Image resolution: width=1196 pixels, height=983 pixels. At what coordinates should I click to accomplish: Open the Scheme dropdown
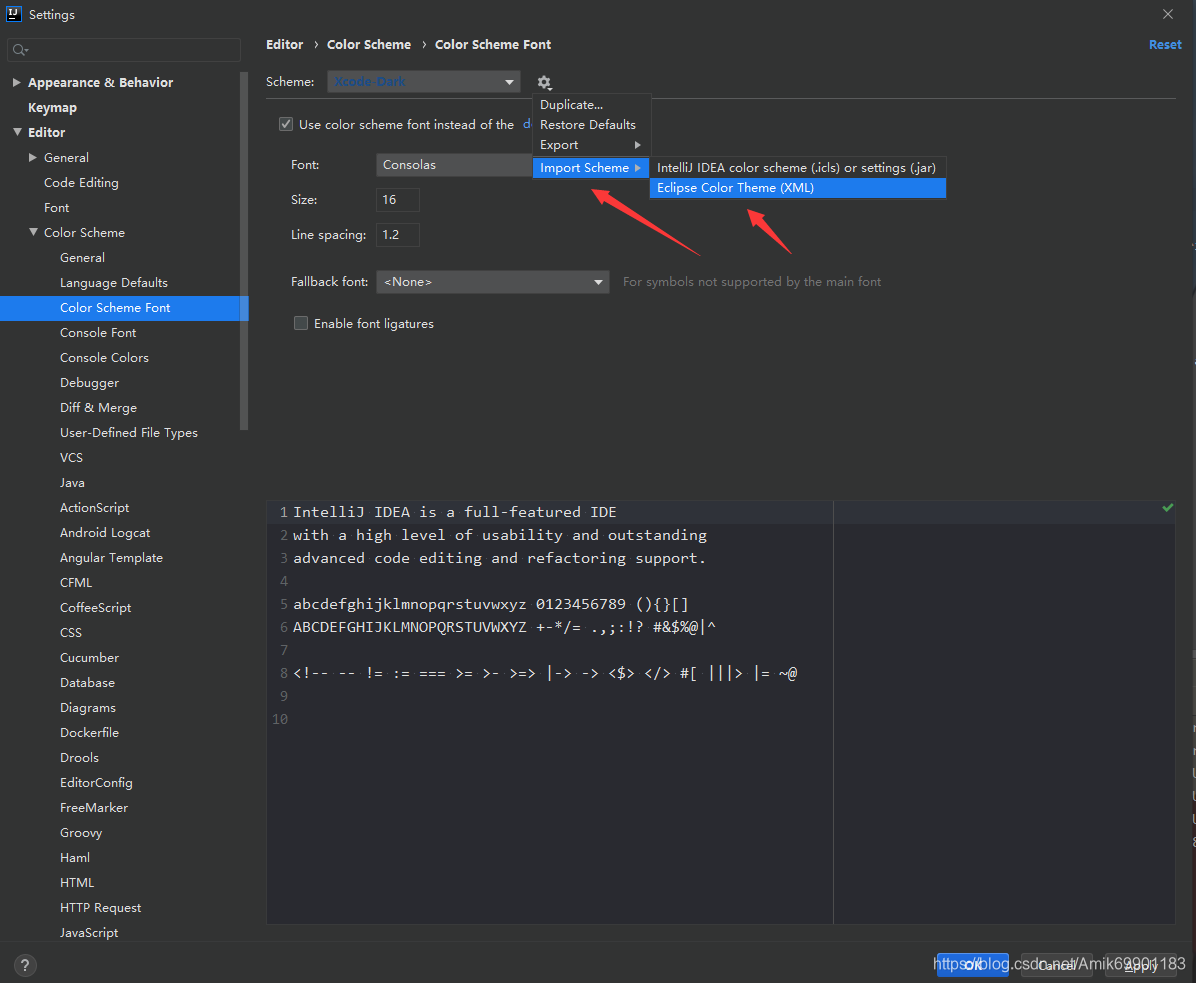click(423, 82)
